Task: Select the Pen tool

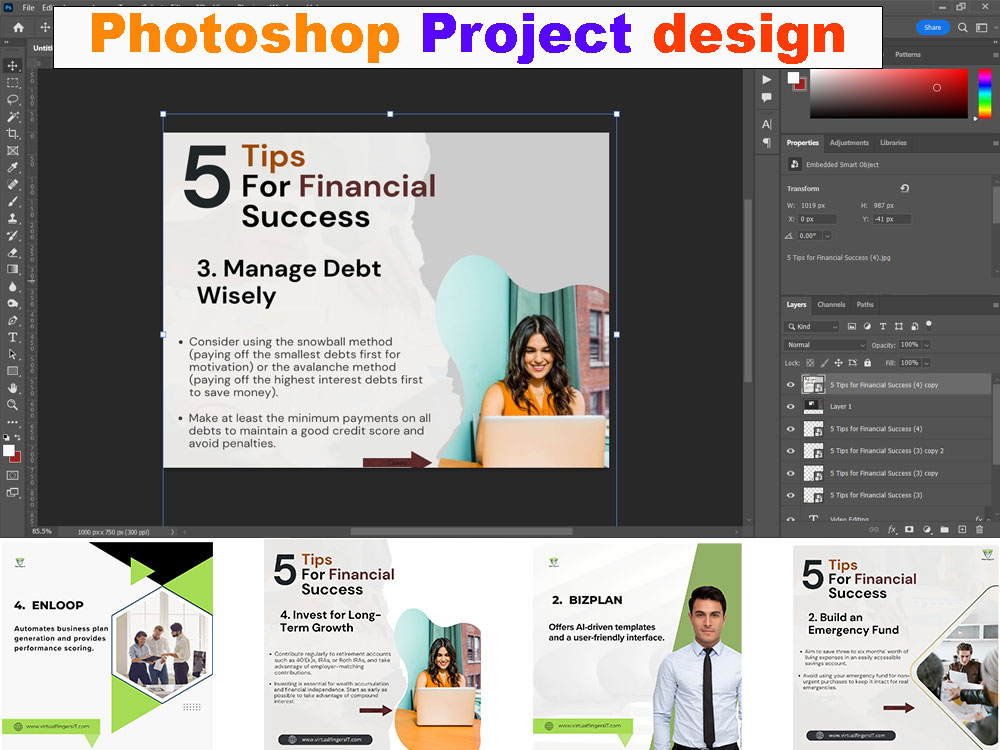Action: (x=12, y=320)
